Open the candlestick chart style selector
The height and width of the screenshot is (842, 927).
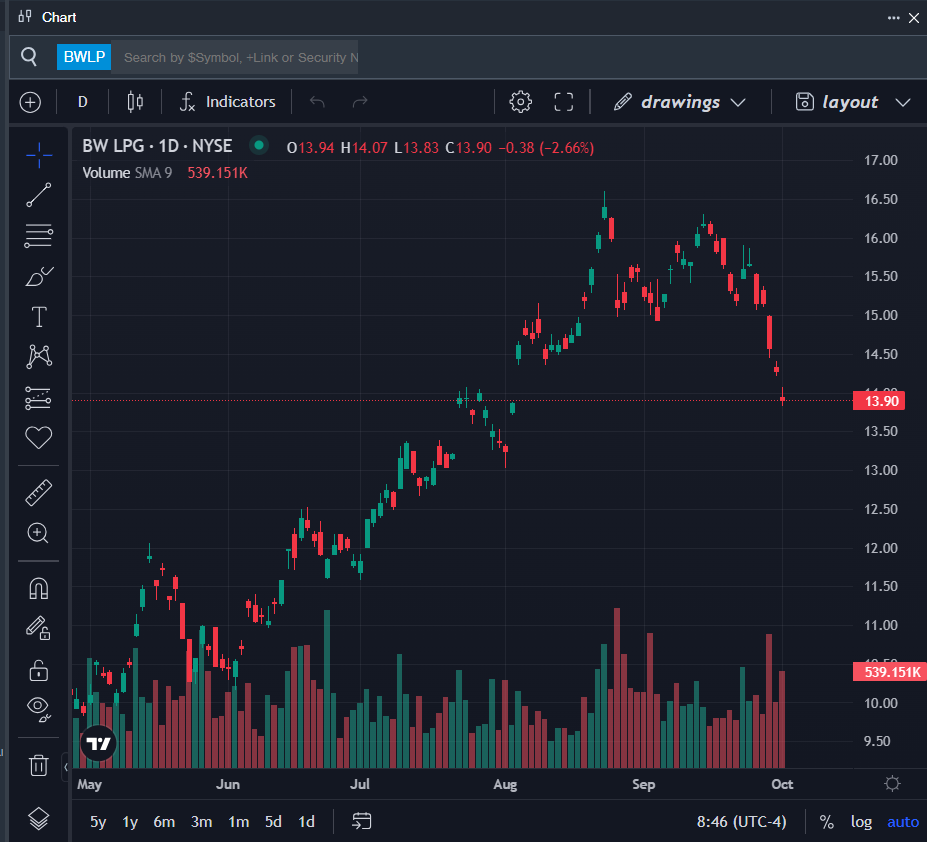(x=135, y=102)
